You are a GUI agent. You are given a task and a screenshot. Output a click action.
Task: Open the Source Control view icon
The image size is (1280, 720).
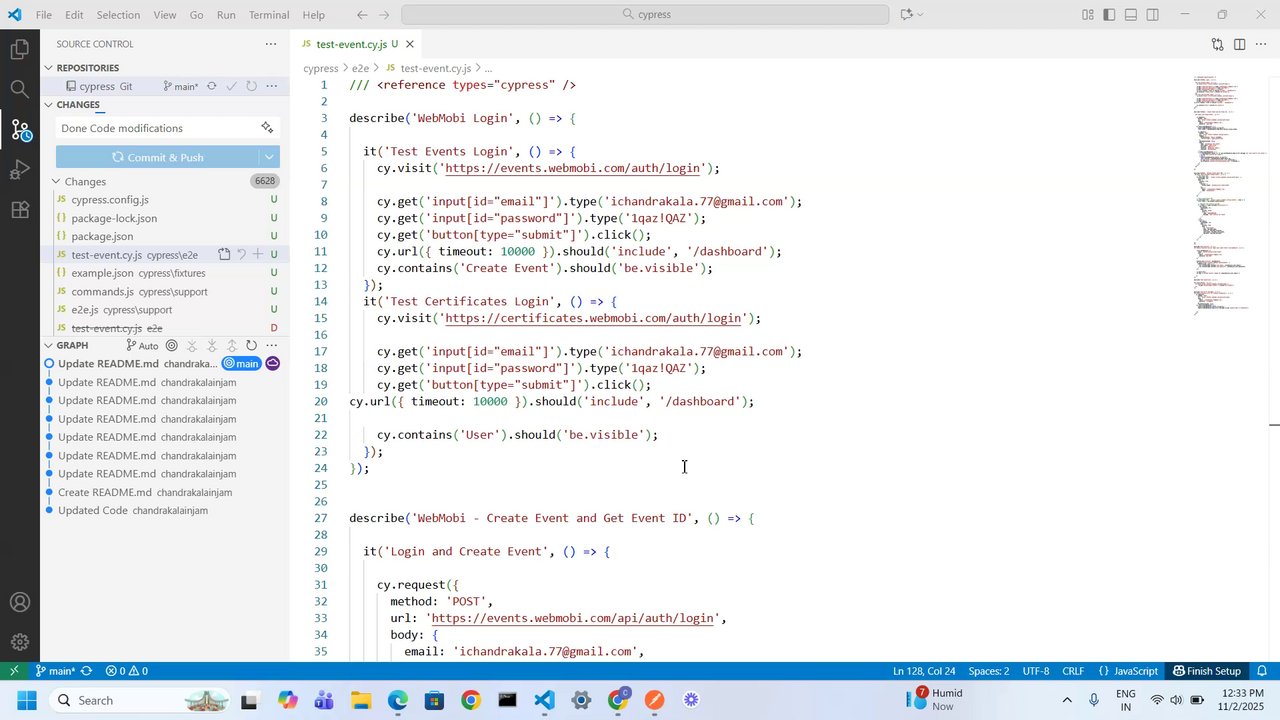[19, 130]
